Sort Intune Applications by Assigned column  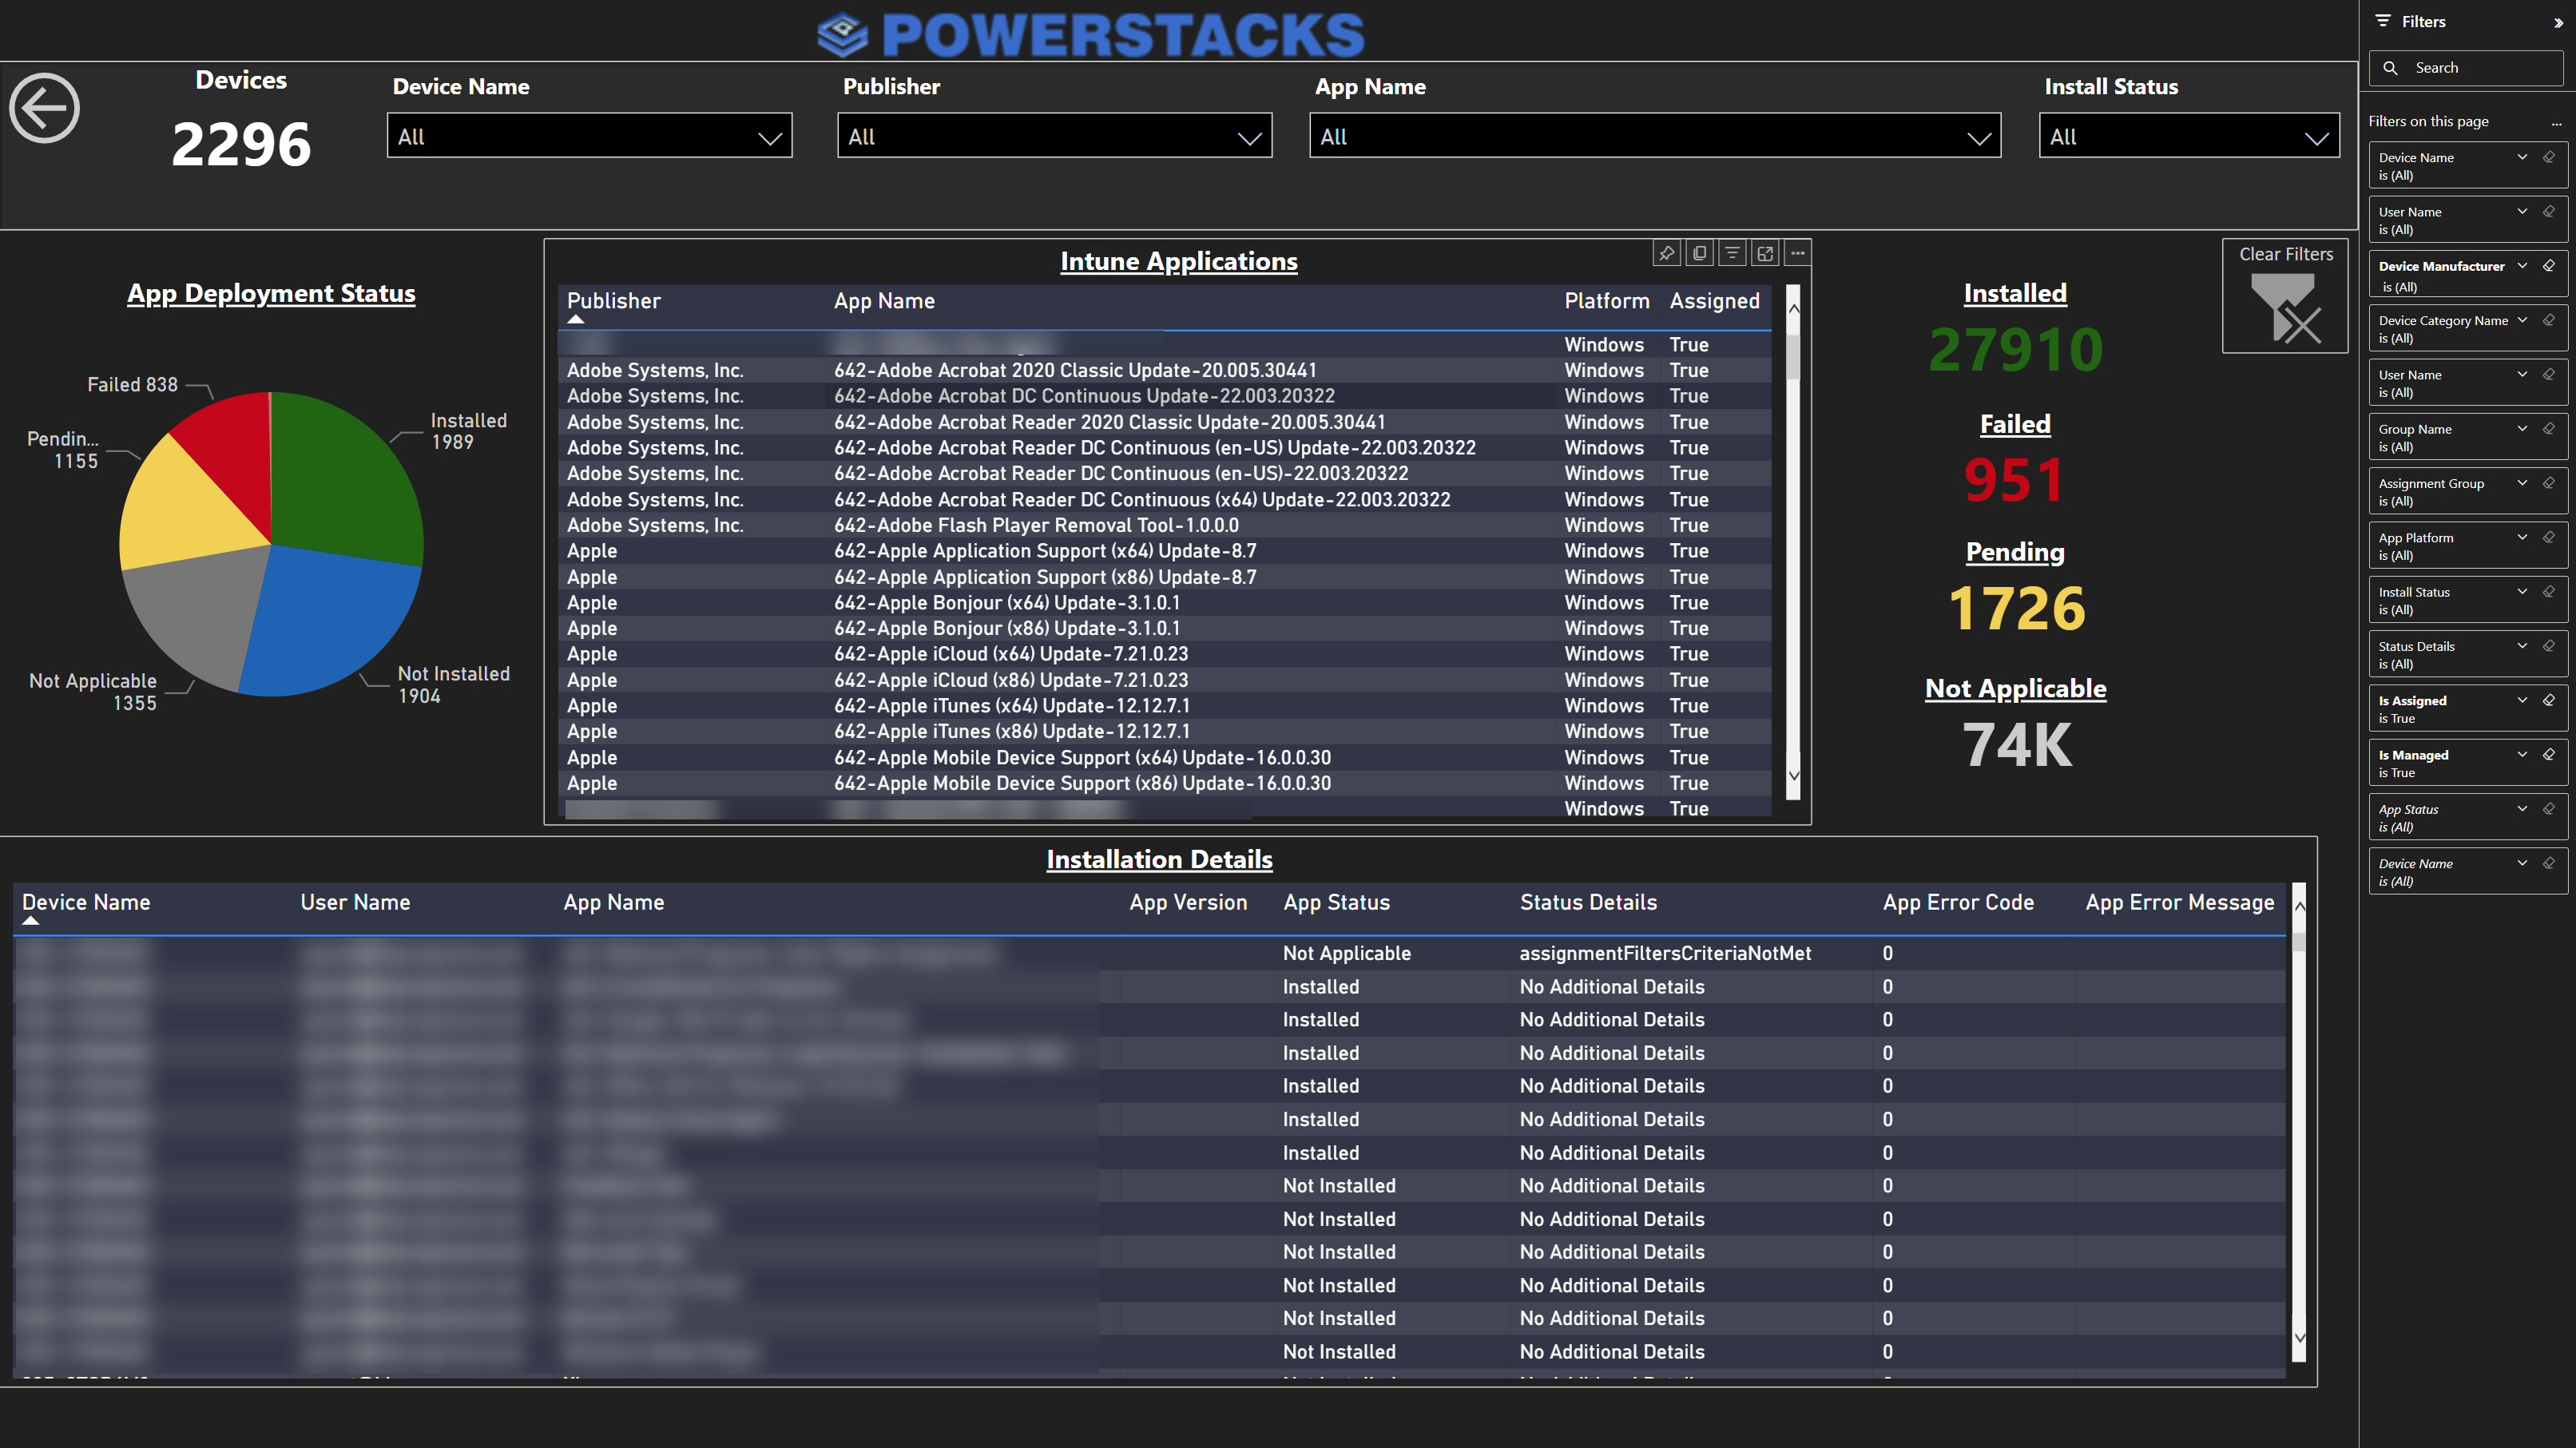tap(1714, 301)
